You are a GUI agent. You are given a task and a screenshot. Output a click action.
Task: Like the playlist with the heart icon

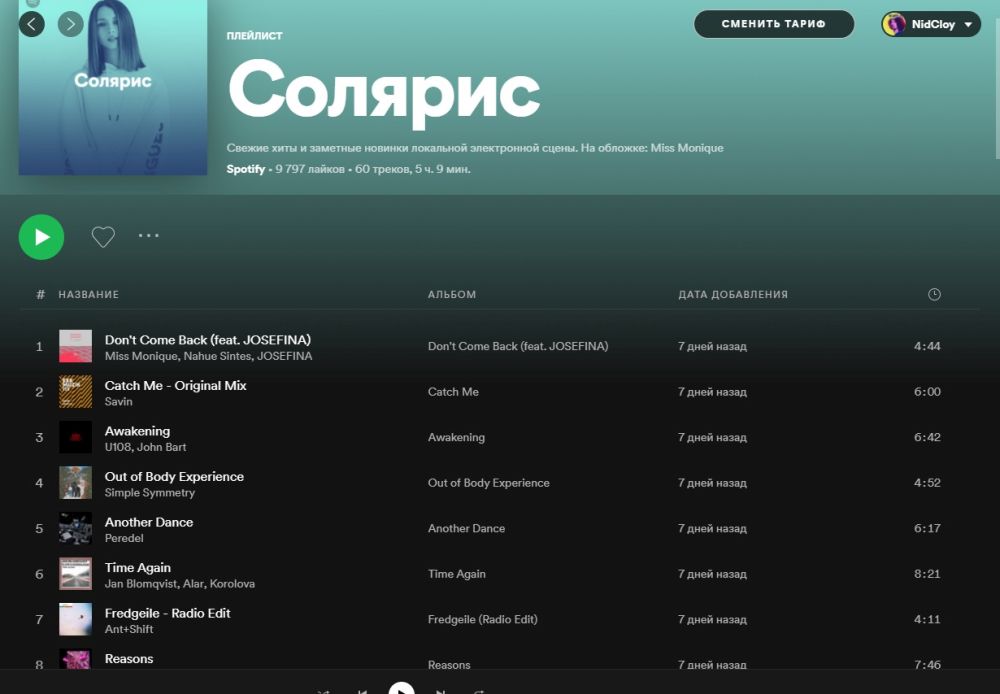click(103, 237)
